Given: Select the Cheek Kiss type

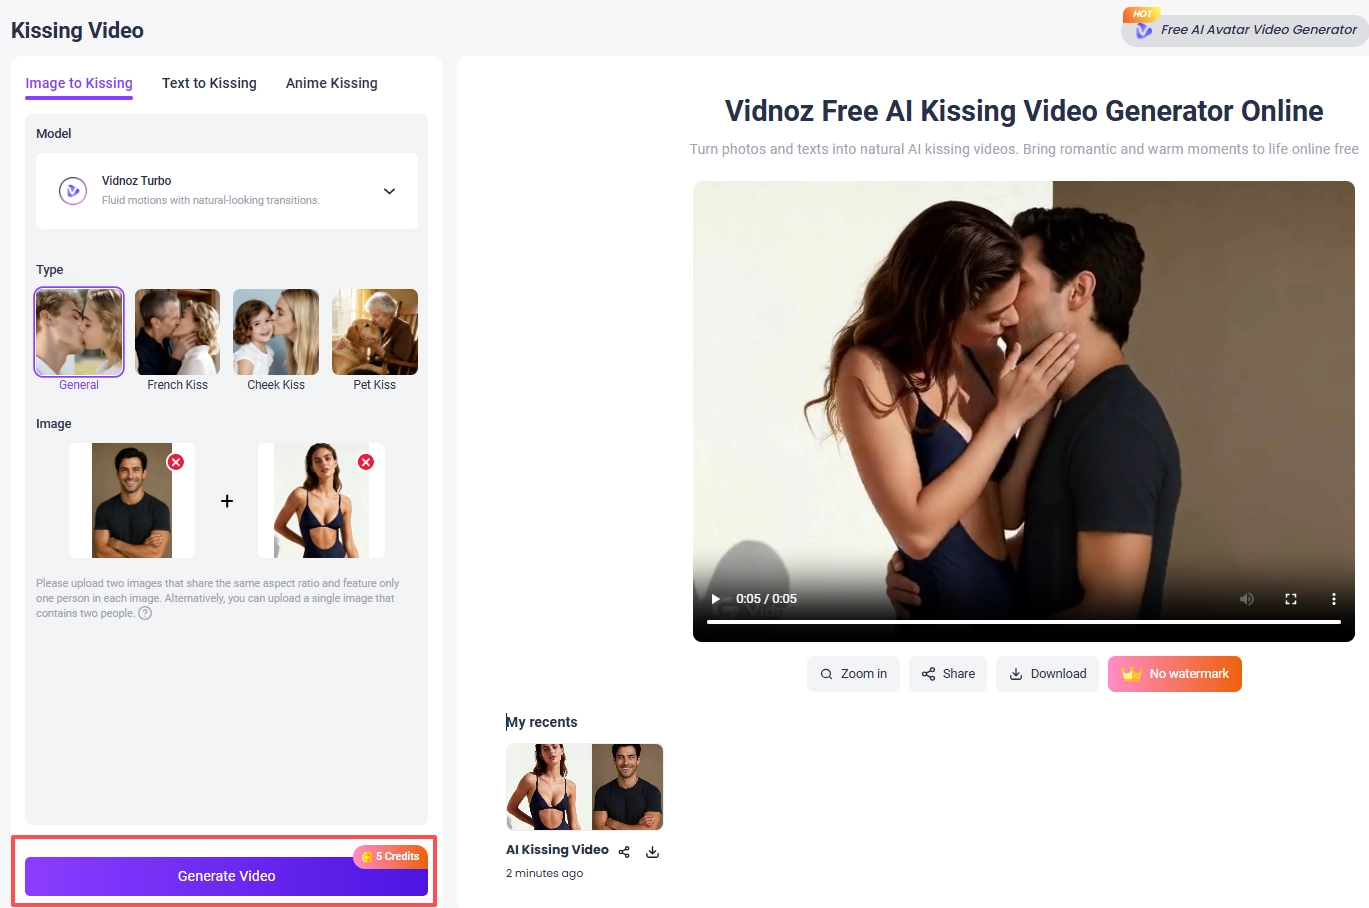Looking at the screenshot, I should point(276,331).
